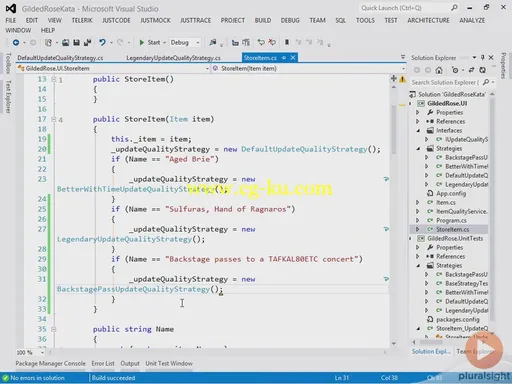
Task: Click the Navigate Forward toolbar icon
Action: click(x=33, y=42)
